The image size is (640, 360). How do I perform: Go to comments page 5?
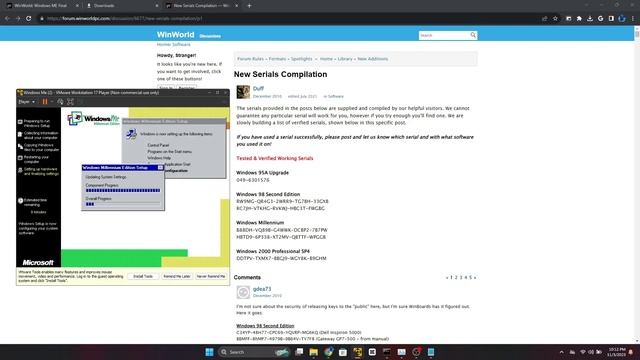470,278
